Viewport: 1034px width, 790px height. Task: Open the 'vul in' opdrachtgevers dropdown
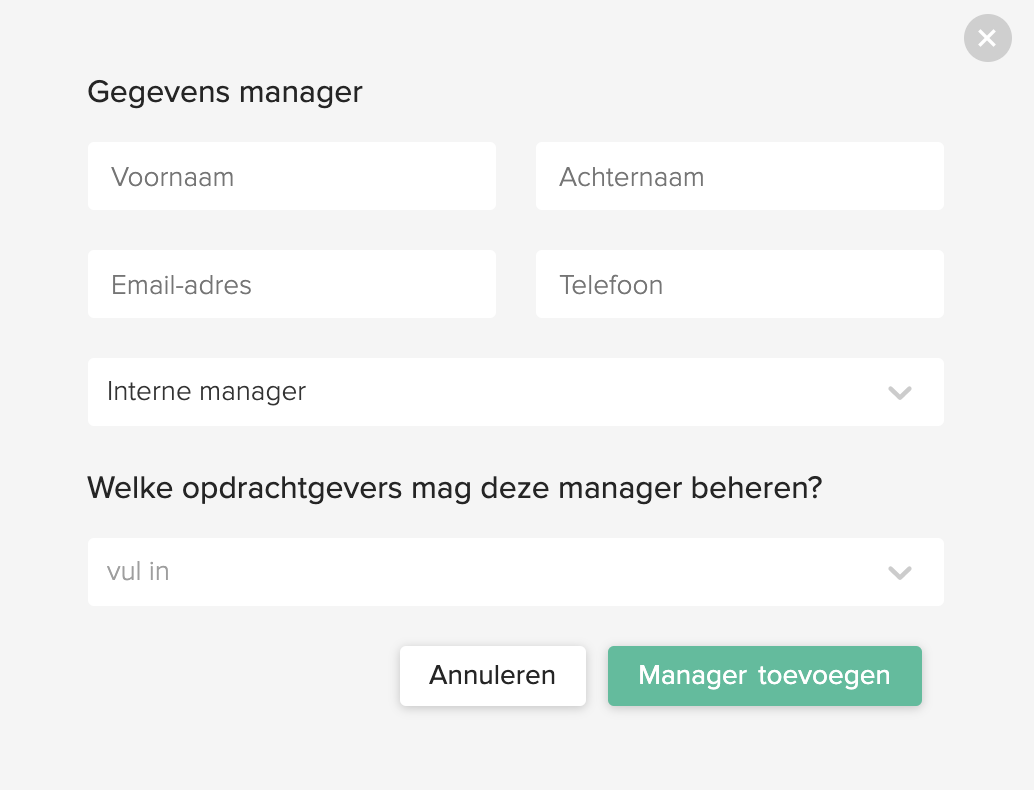tap(516, 572)
